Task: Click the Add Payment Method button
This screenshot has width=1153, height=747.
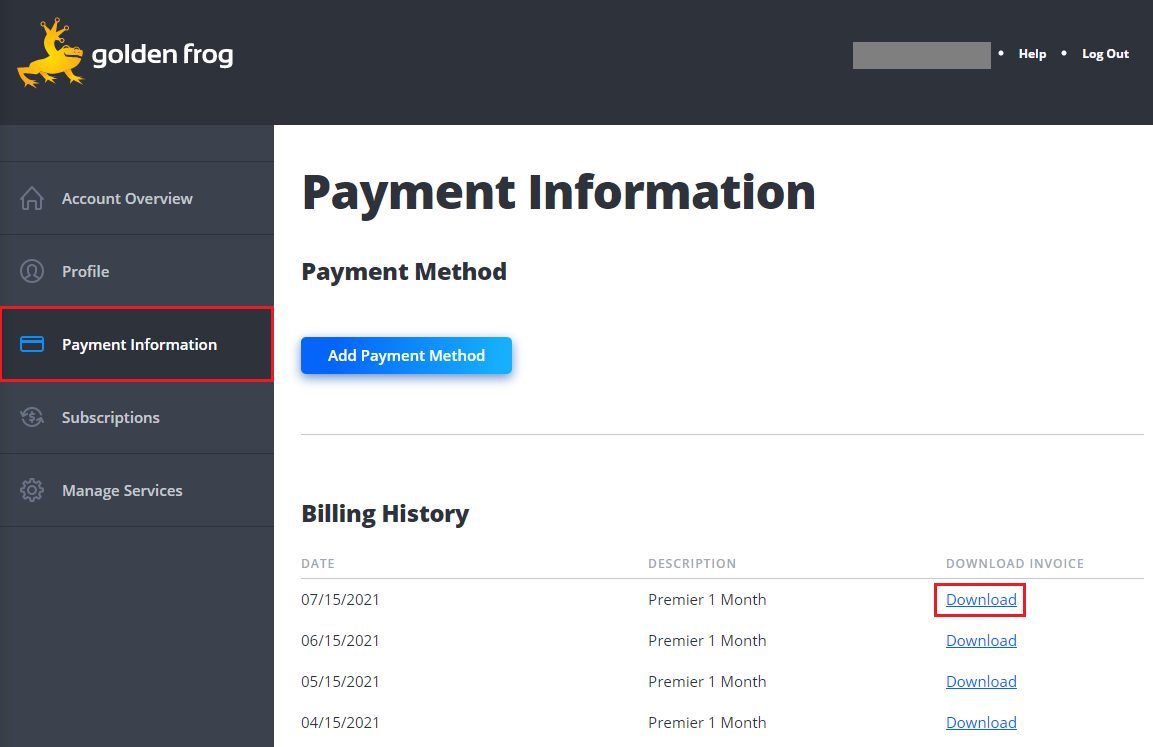Action: coord(406,355)
